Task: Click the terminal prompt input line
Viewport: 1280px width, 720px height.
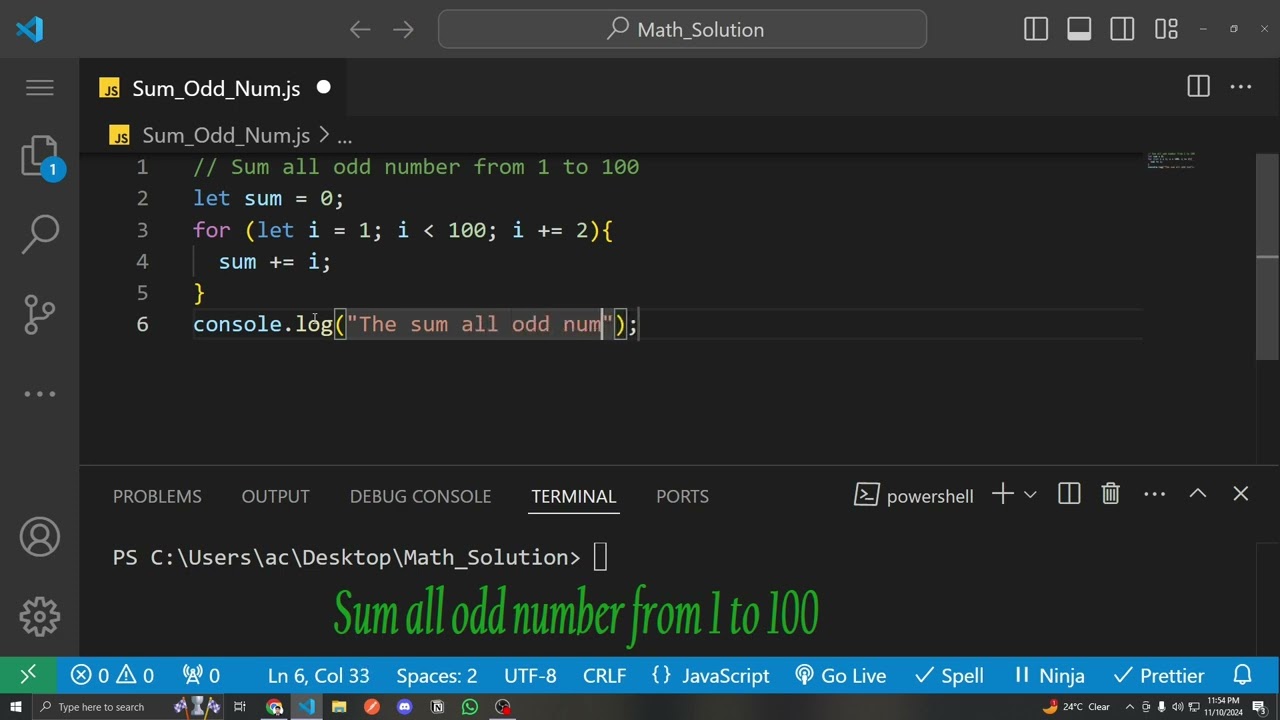Action: click(360, 557)
